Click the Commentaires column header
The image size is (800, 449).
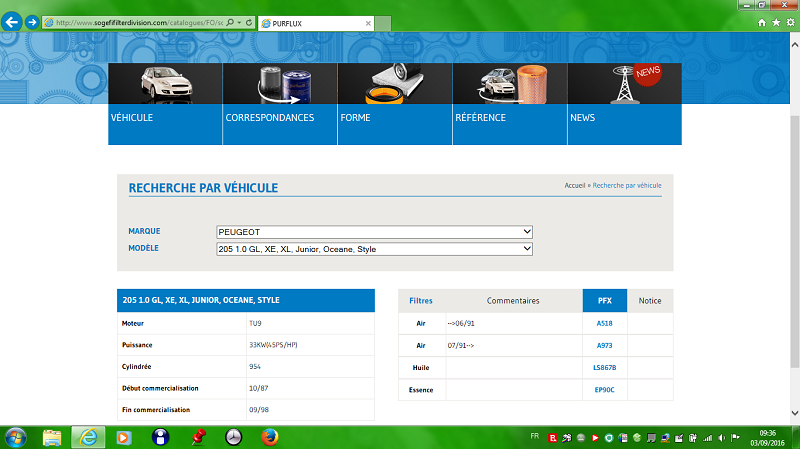pyautogui.click(x=513, y=301)
